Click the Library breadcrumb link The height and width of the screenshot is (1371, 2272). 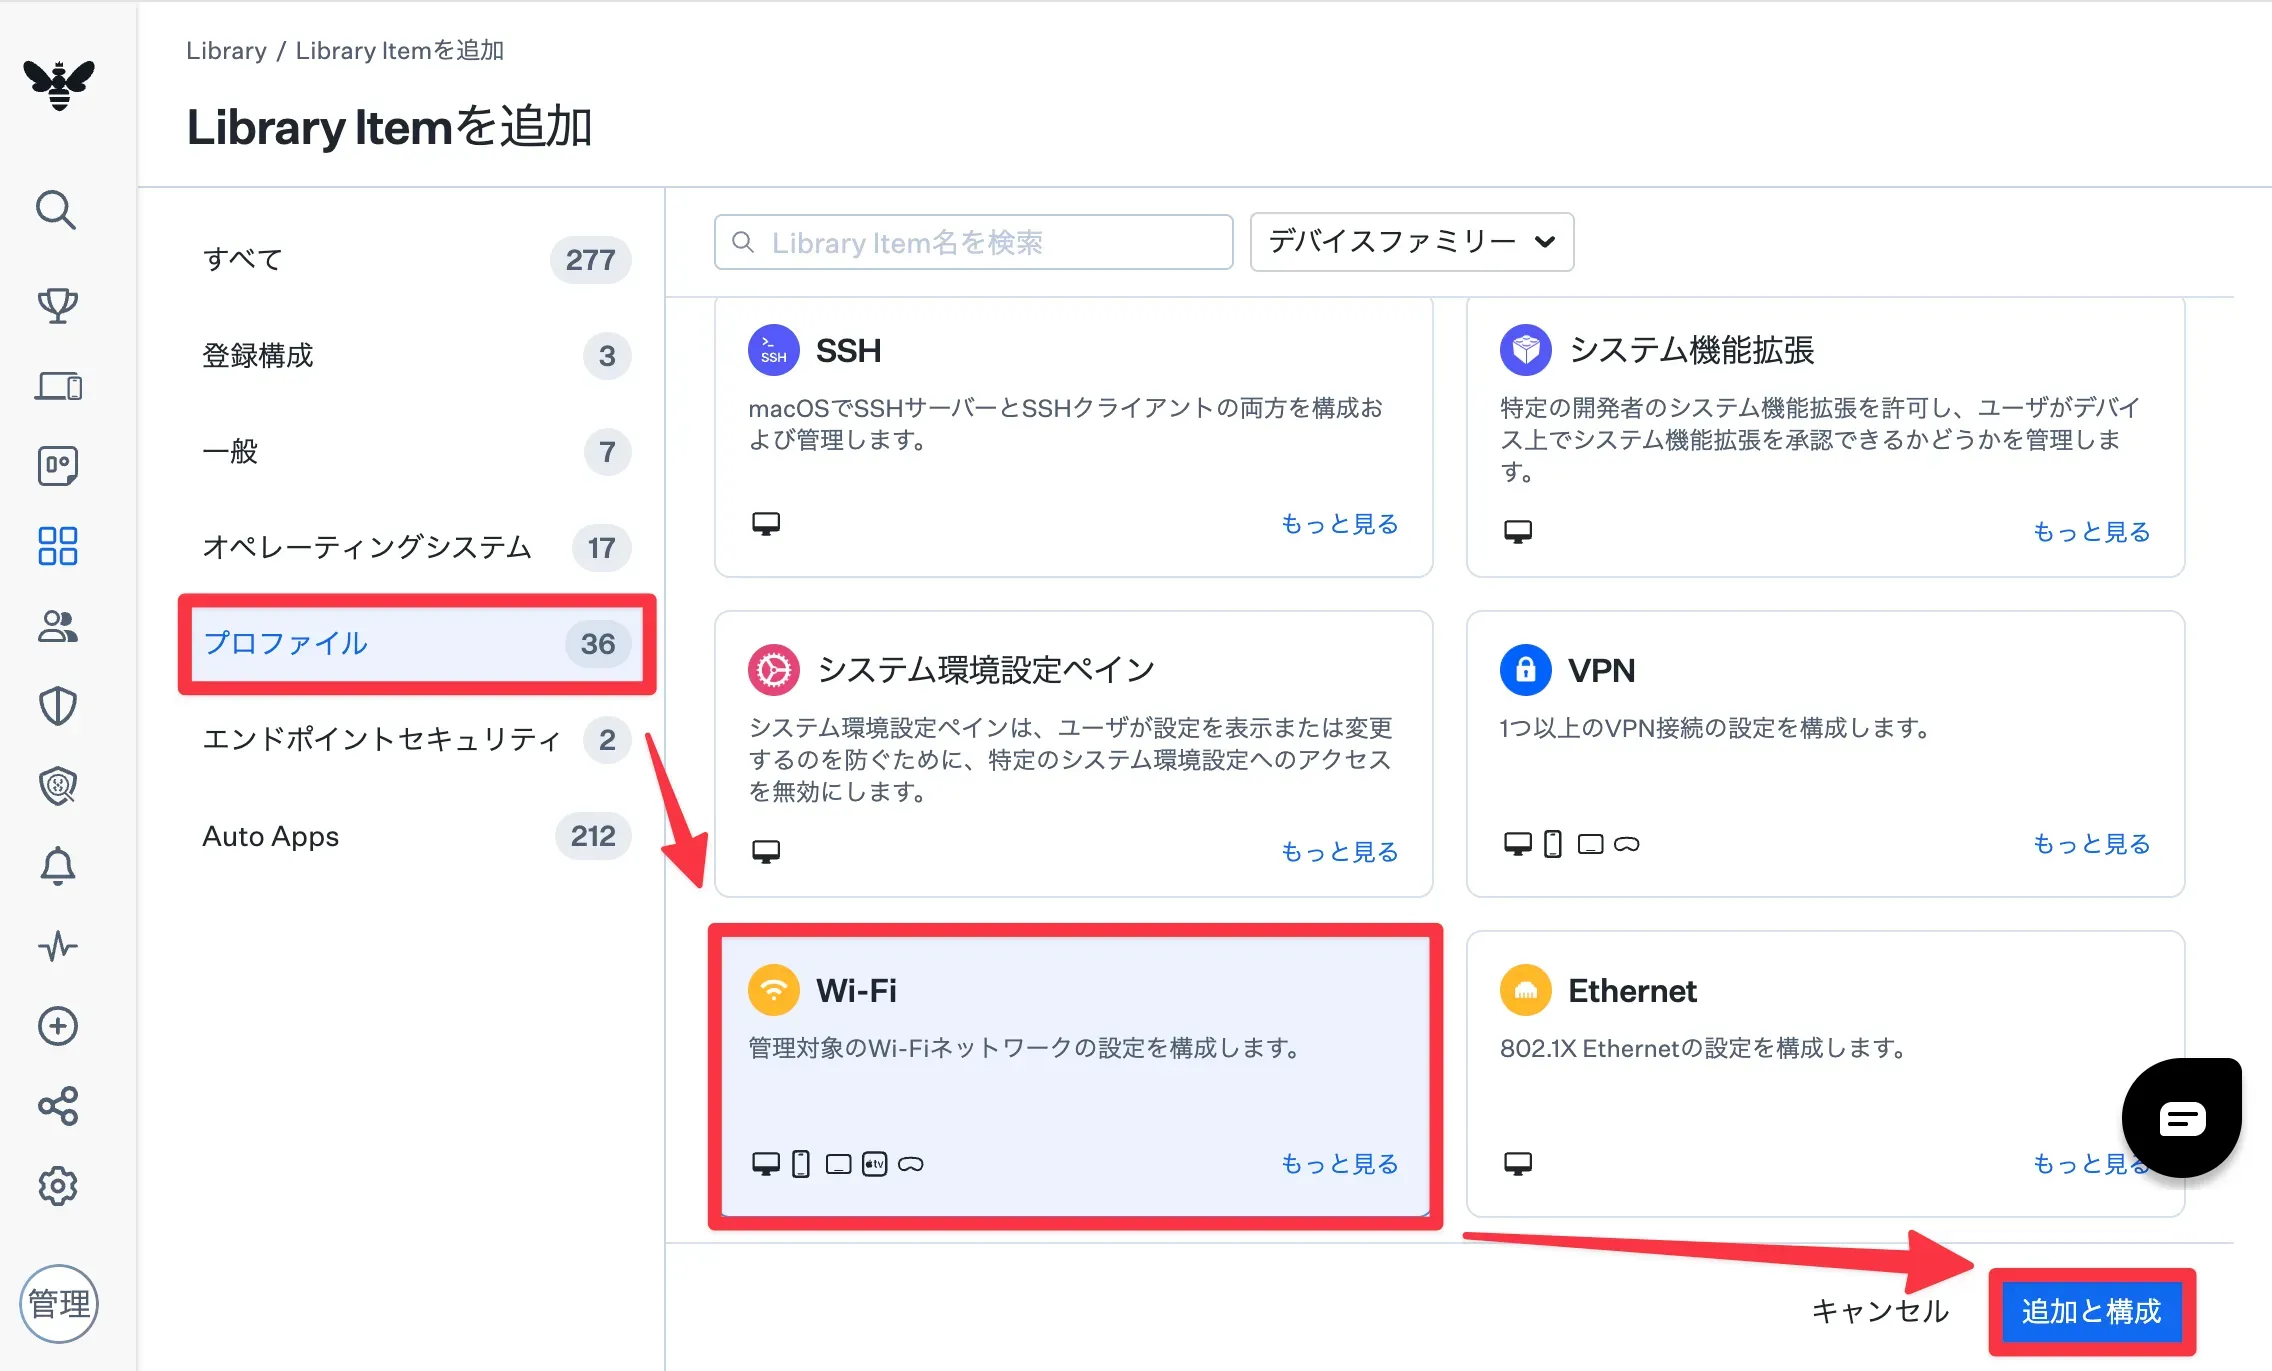226,51
